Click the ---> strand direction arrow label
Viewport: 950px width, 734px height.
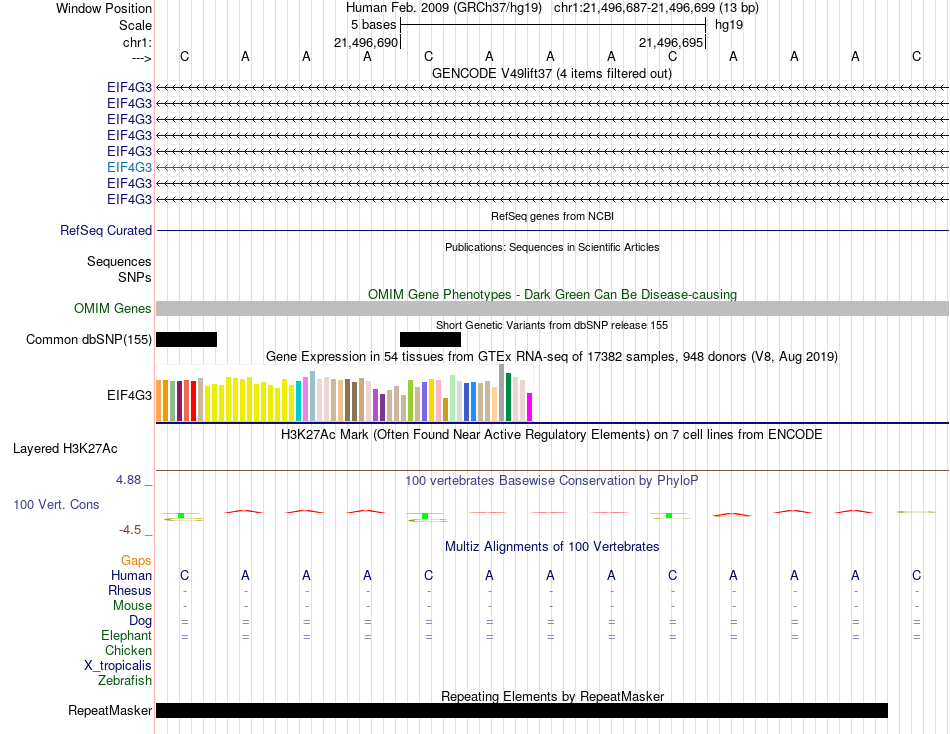click(x=141, y=58)
